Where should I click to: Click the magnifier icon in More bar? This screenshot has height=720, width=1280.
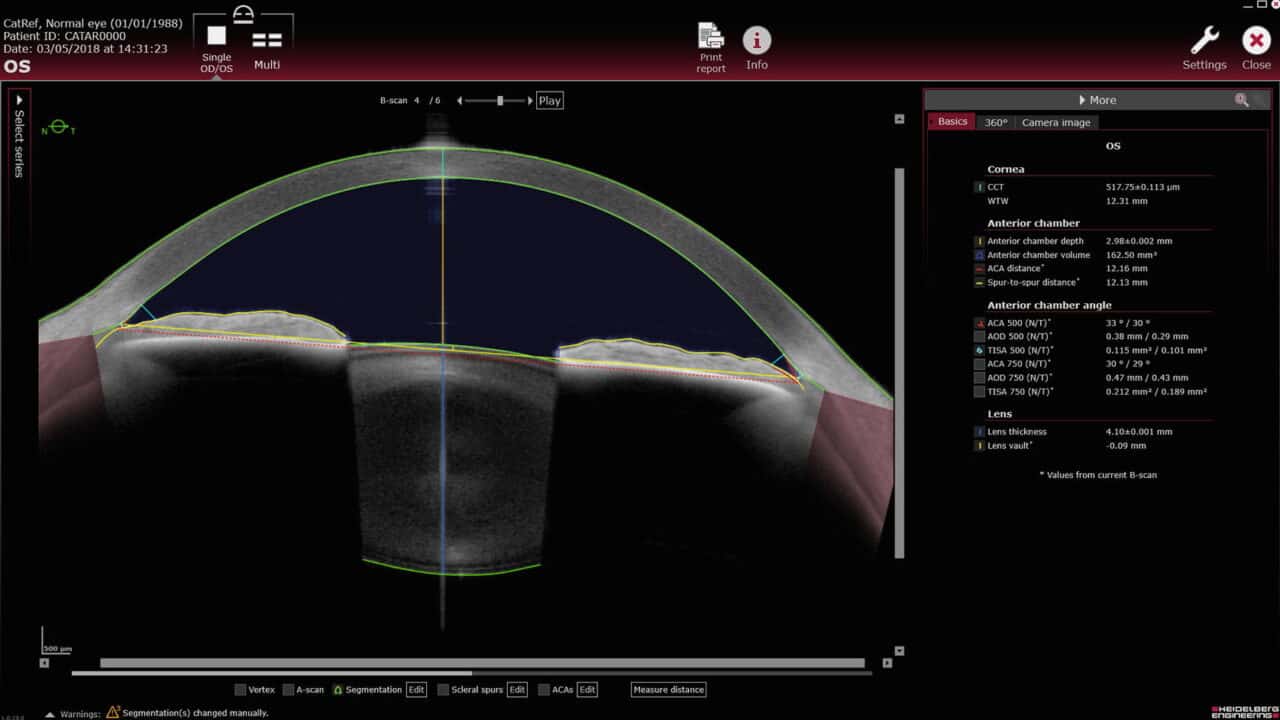1242,100
